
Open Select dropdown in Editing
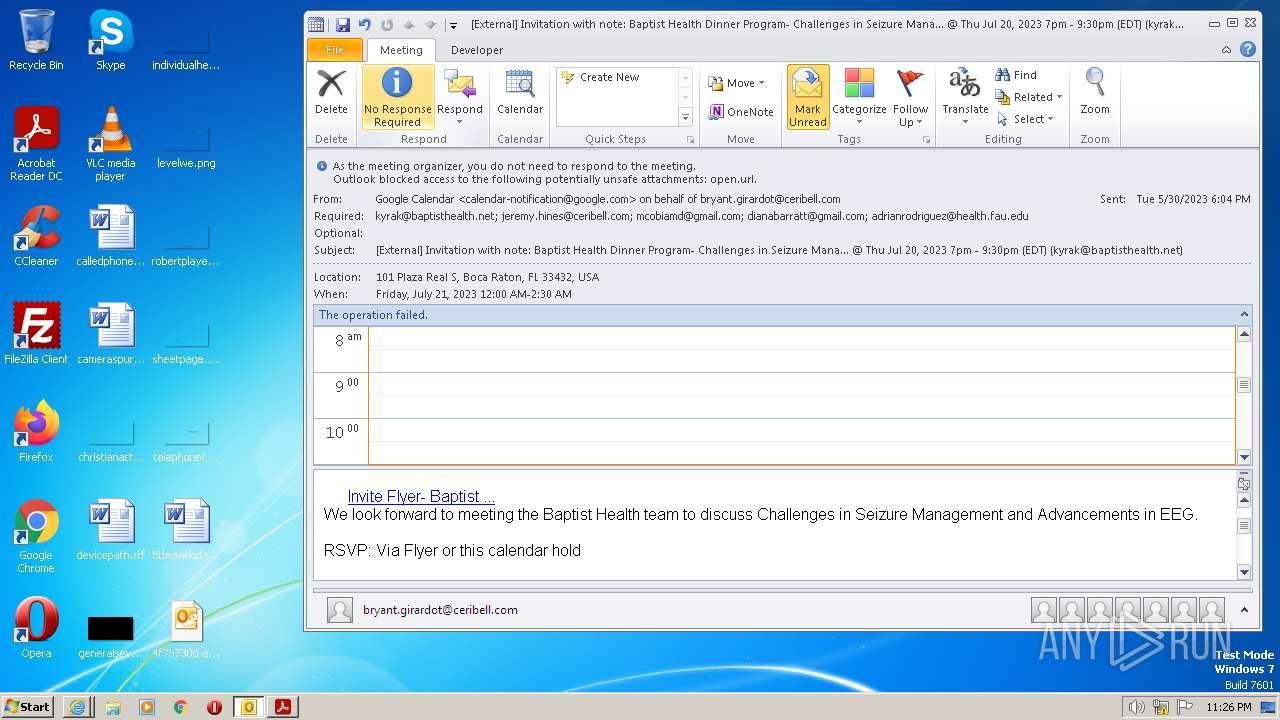pyautogui.click(x=1025, y=119)
